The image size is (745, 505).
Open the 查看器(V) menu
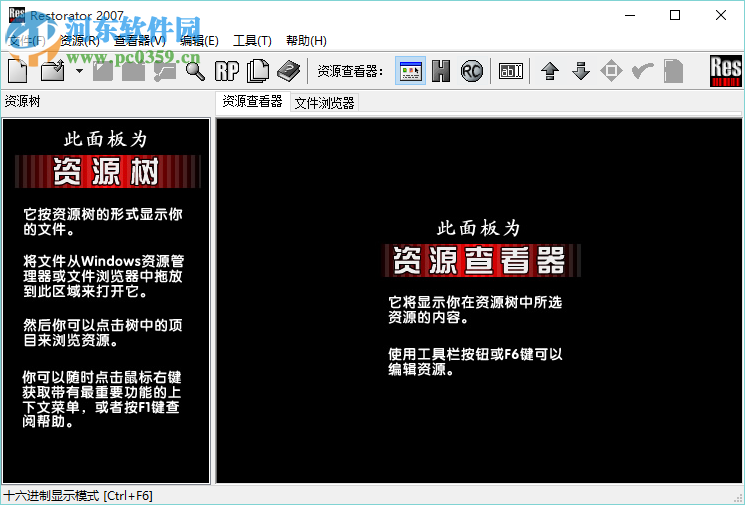tap(140, 41)
